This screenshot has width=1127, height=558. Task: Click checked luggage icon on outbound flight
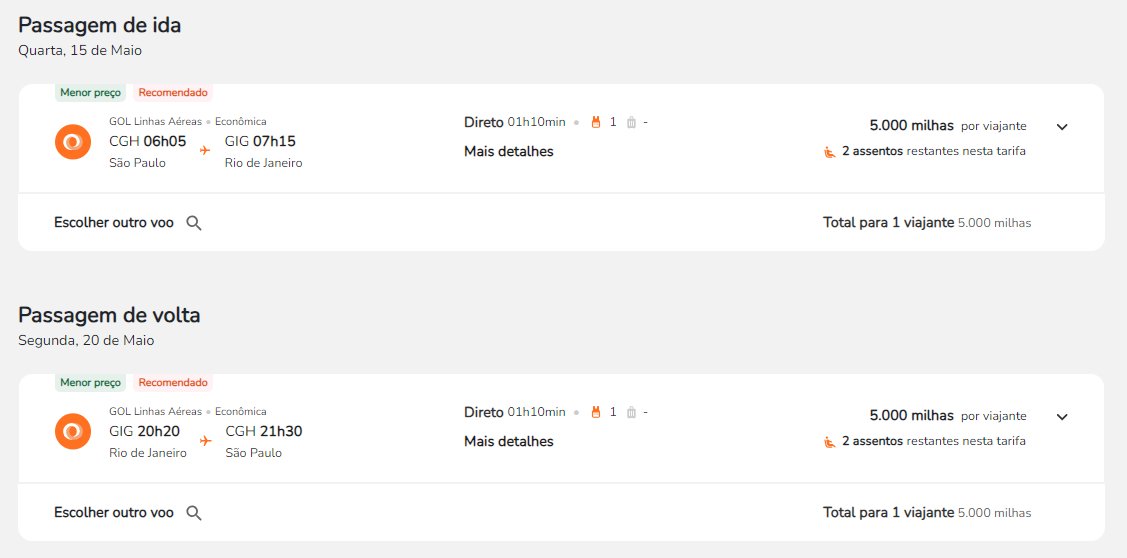point(631,122)
